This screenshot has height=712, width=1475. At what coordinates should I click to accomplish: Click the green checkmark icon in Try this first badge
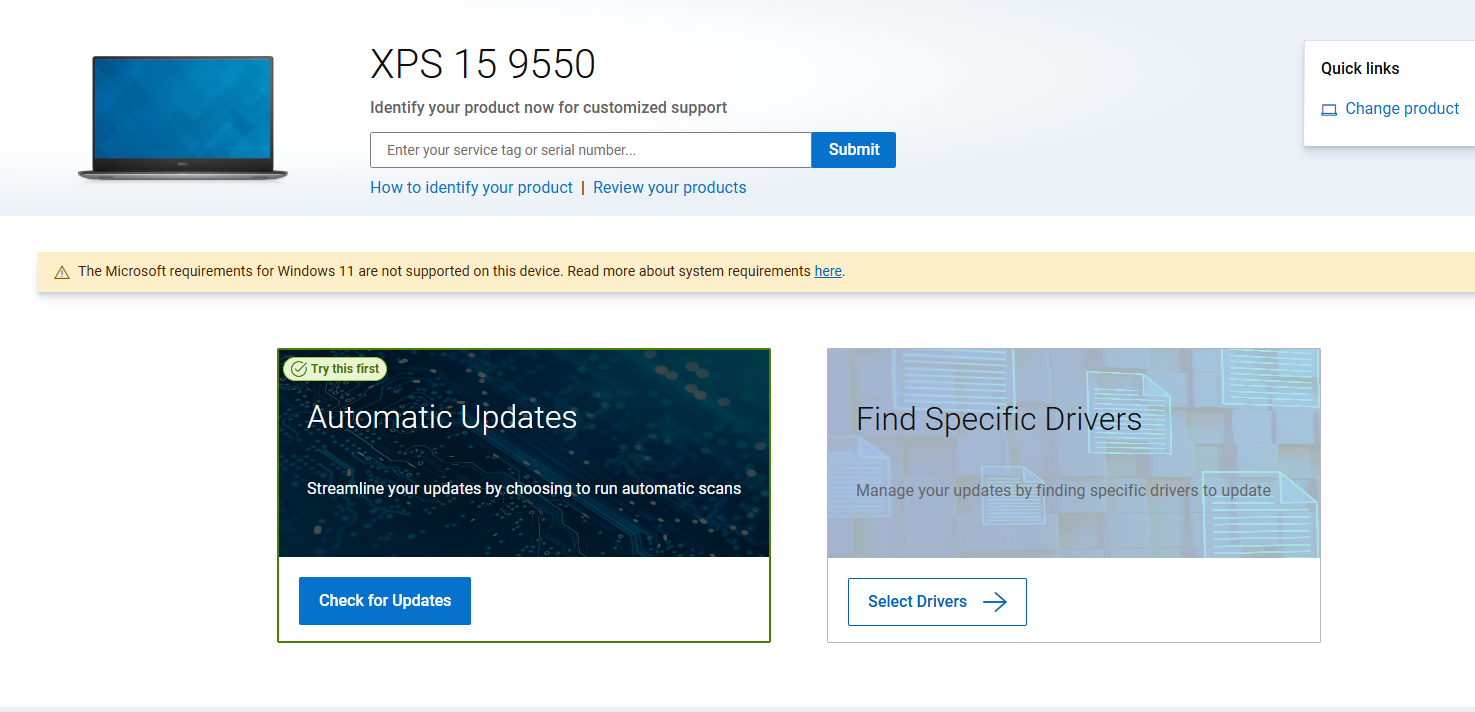(x=298, y=369)
